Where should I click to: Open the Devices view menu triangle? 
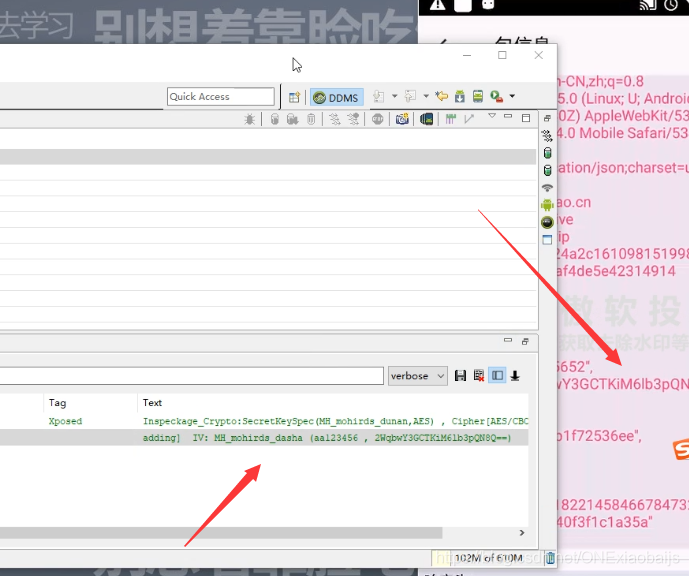pyautogui.click(x=492, y=116)
